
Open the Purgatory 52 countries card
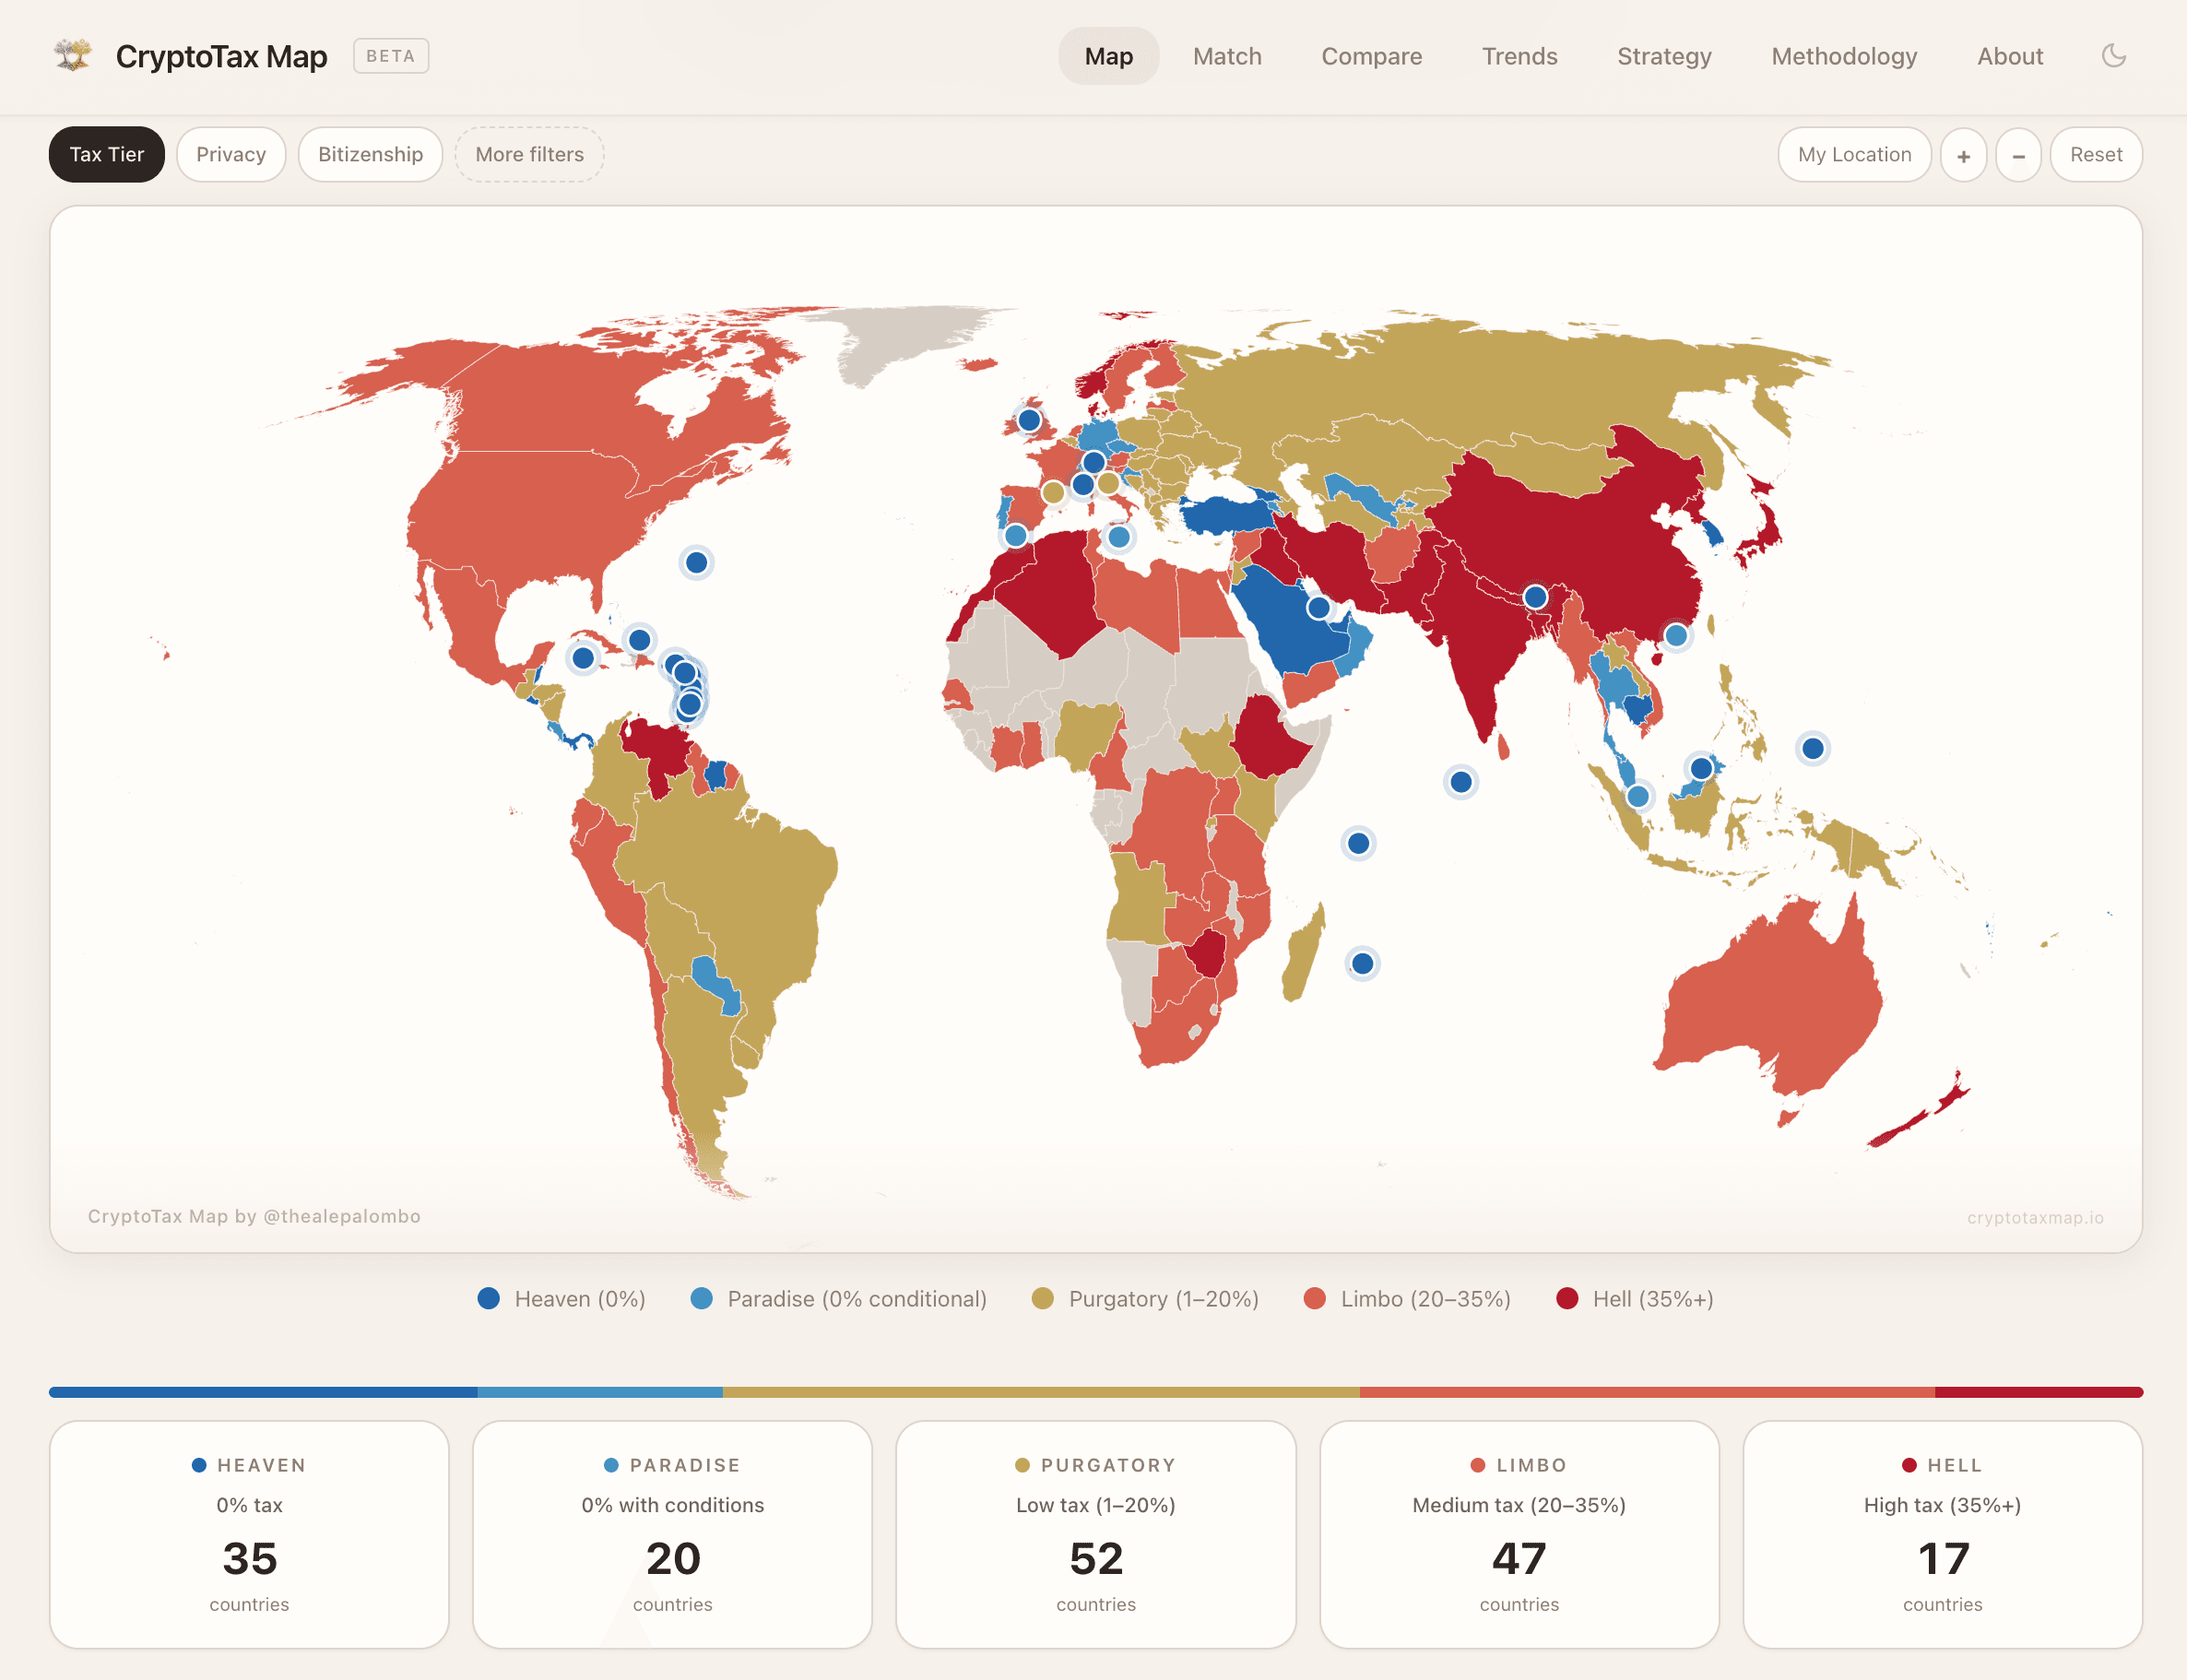1095,1534
